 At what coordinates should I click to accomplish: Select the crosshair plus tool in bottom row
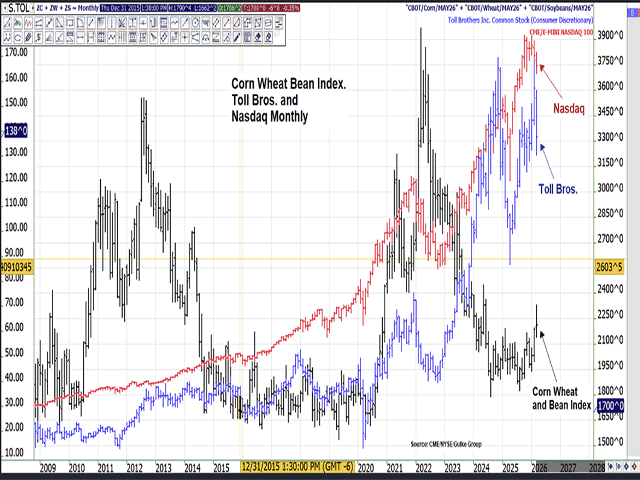click(184, 37)
